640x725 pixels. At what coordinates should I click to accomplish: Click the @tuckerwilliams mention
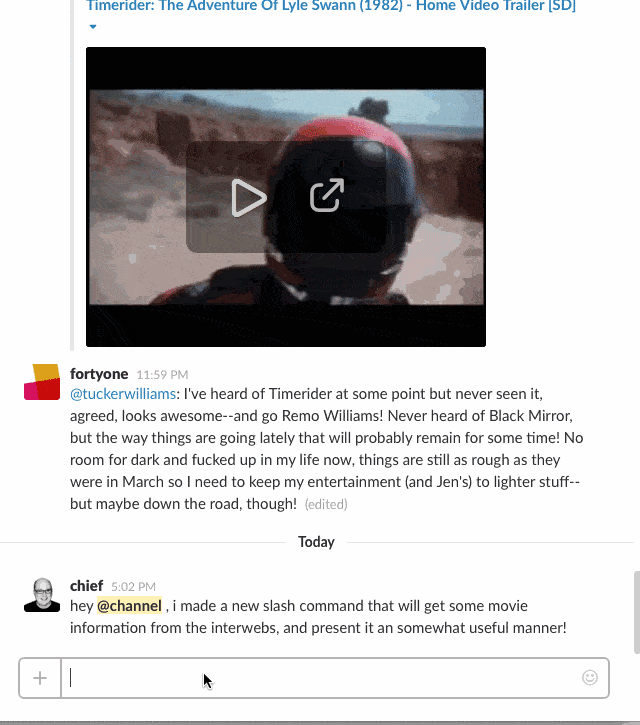click(123, 394)
